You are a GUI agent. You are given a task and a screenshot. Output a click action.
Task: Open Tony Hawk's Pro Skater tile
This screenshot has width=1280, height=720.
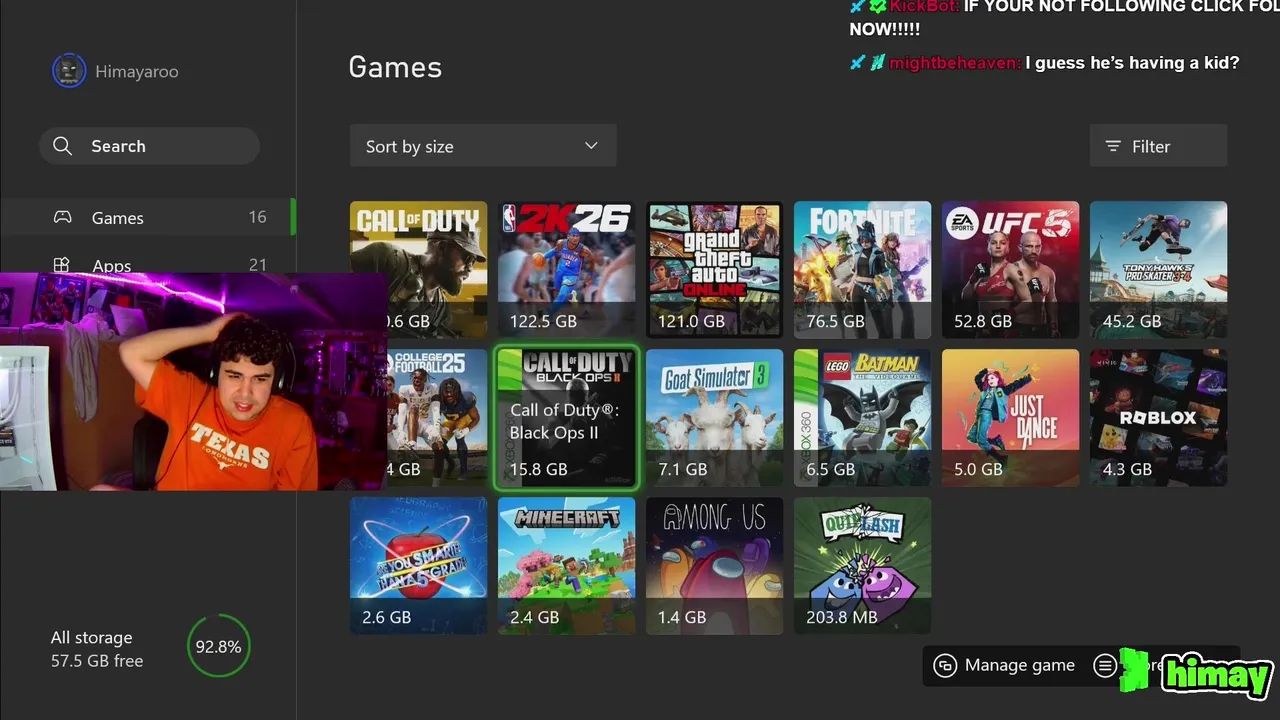tap(1158, 269)
